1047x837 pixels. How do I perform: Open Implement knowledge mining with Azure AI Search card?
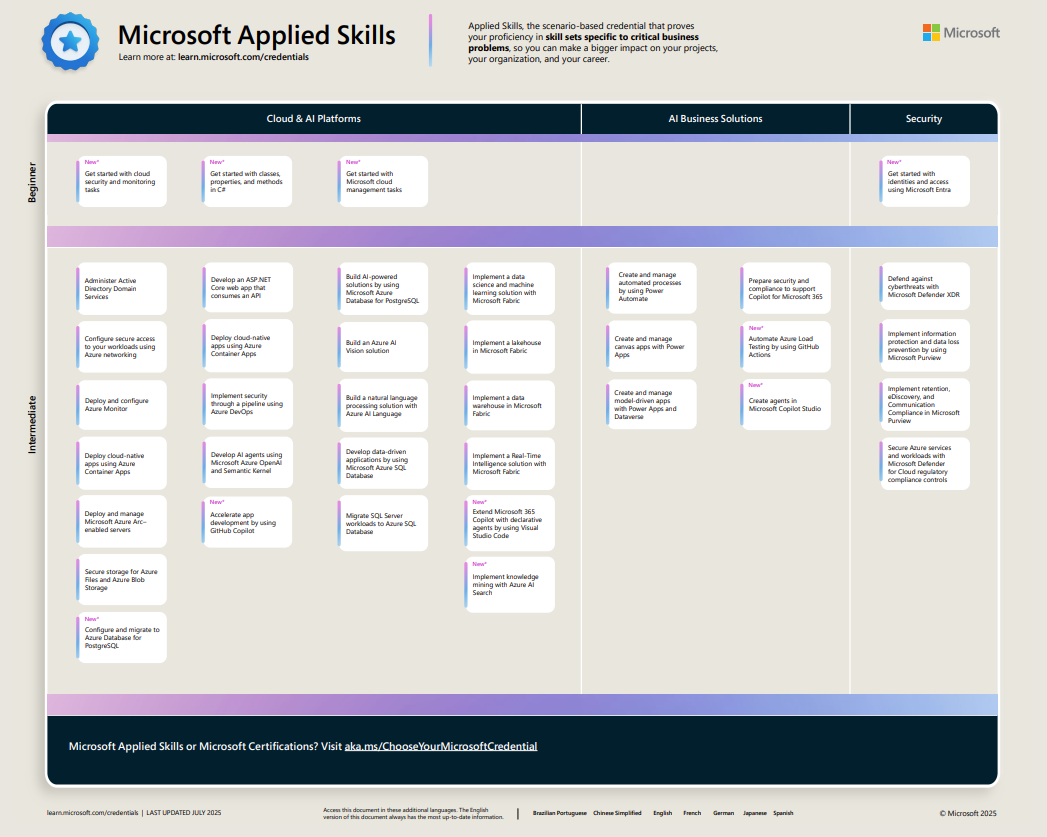coord(510,585)
